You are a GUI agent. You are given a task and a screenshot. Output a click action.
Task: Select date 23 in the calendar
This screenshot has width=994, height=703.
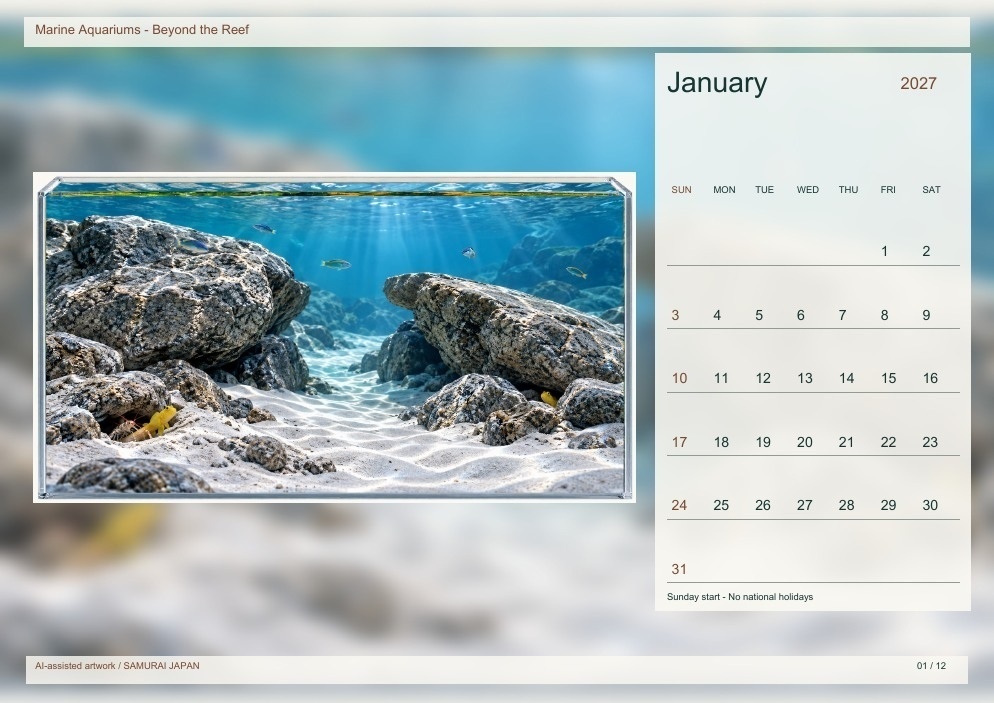point(931,442)
